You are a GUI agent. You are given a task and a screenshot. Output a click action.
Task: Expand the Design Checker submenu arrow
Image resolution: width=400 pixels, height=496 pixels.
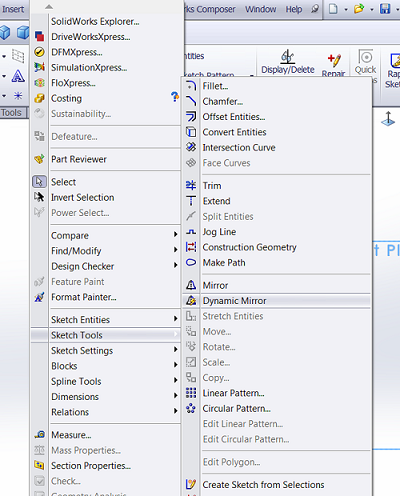[175, 265]
